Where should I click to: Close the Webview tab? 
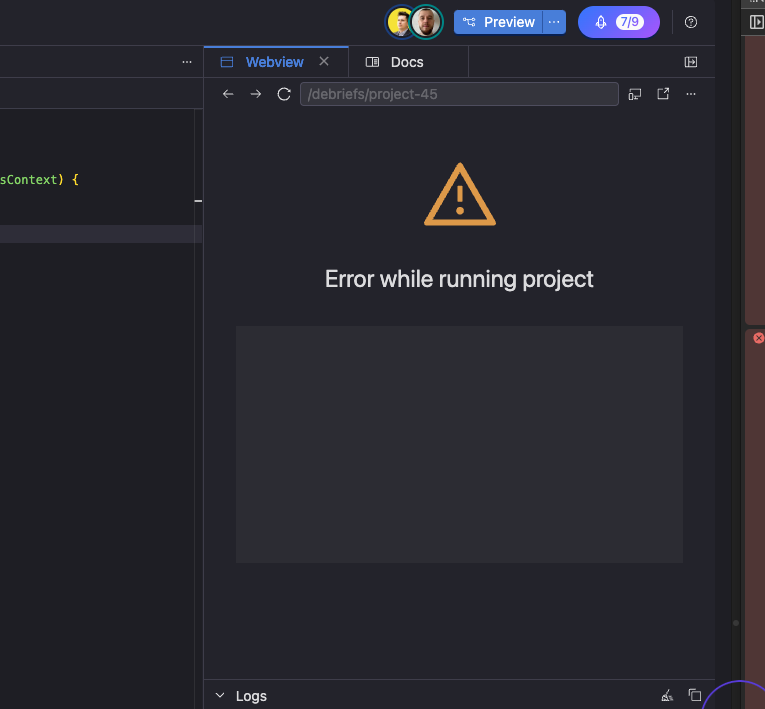point(324,61)
